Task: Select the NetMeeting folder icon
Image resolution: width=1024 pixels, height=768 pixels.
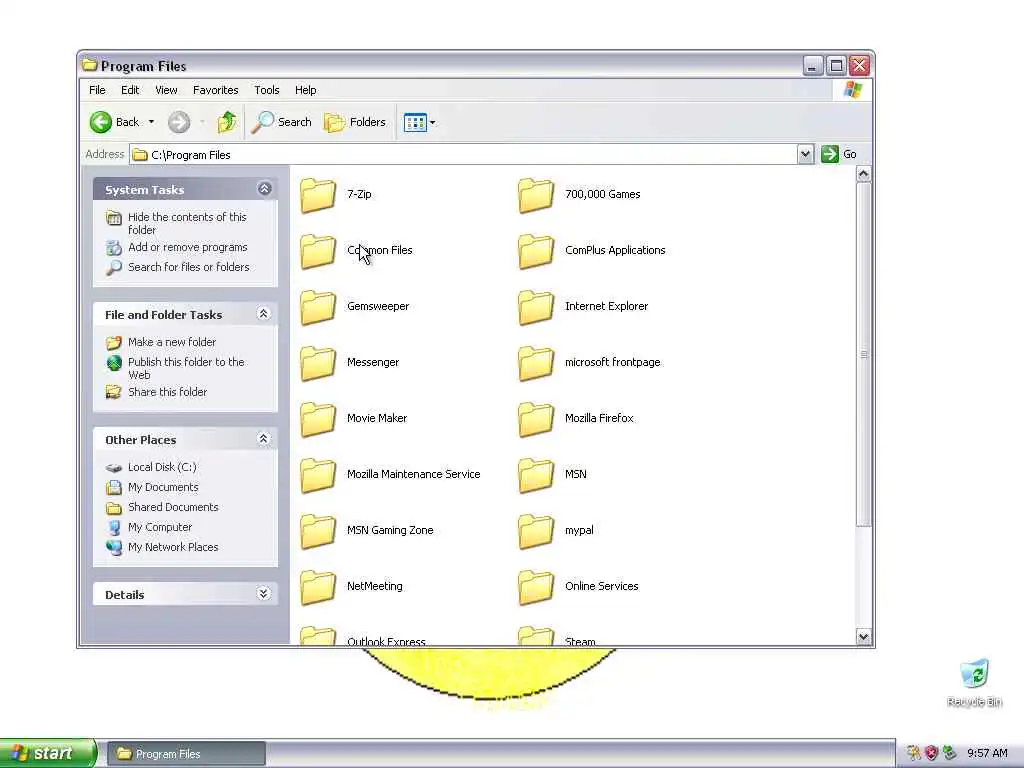Action: (x=318, y=587)
